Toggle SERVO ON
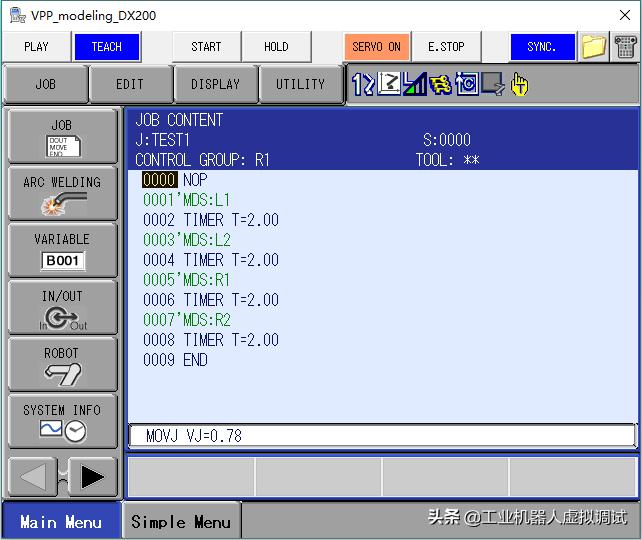This screenshot has height=540, width=642. [x=377, y=47]
